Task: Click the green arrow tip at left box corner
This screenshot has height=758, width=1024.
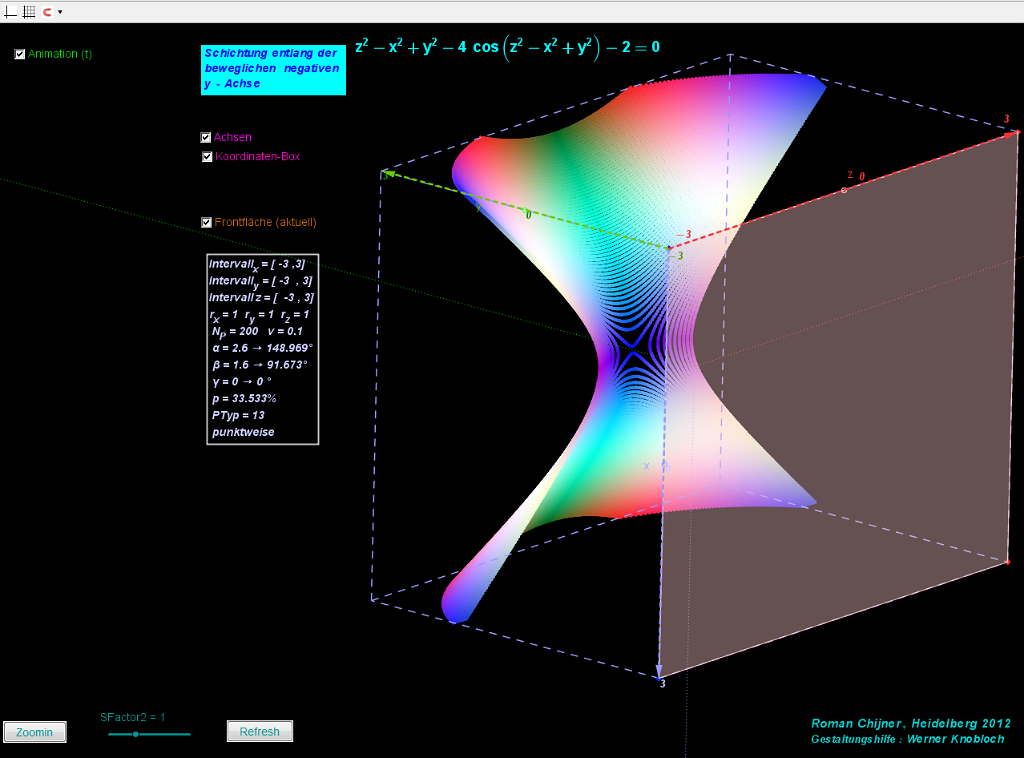Action: click(x=386, y=174)
